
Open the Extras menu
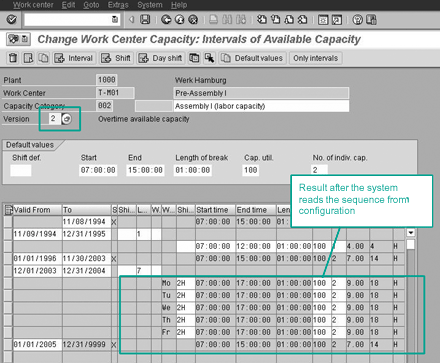click(118, 5)
